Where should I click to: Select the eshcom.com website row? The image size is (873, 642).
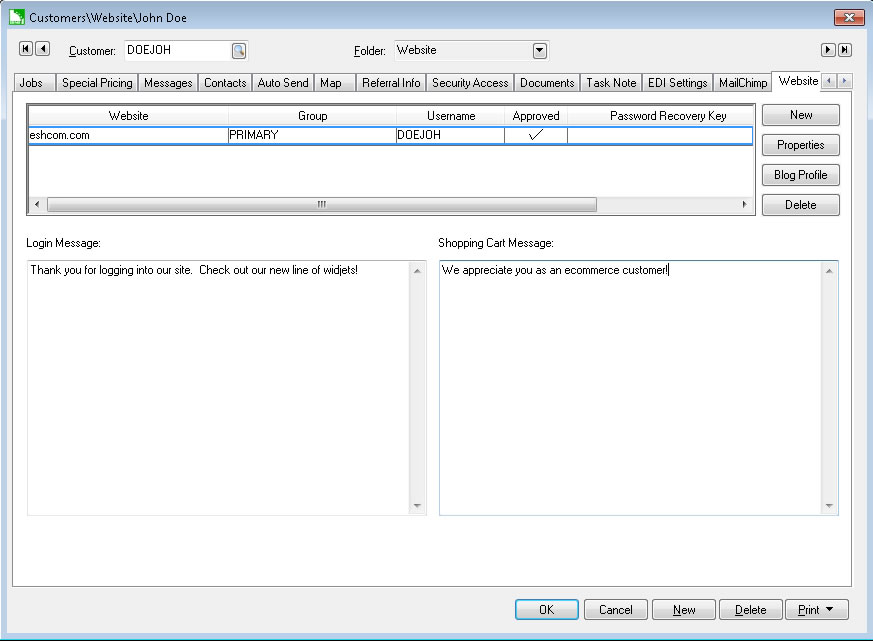128,135
